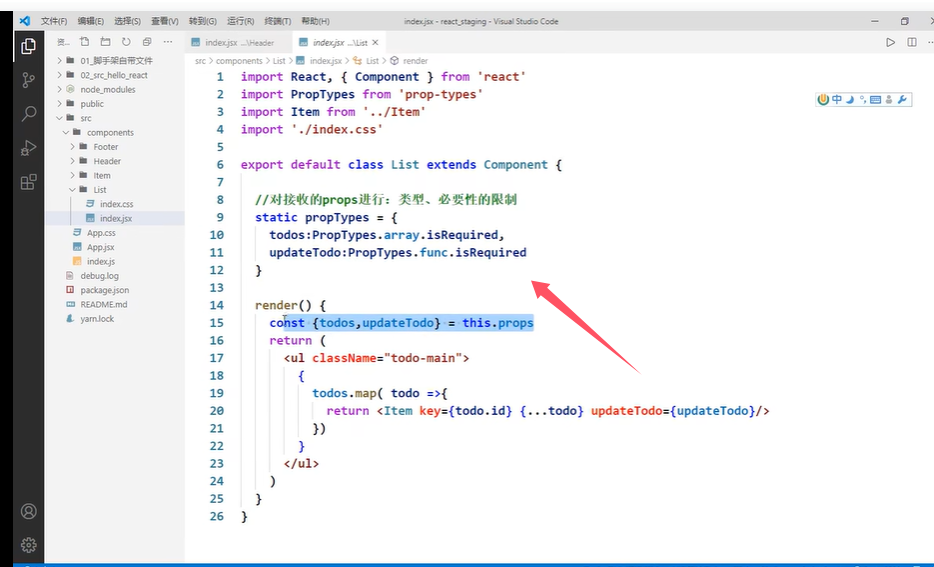Screen dimensions: 934x567
Task: Click 'components' in the breadcrumb
Action: coord(239,61)
